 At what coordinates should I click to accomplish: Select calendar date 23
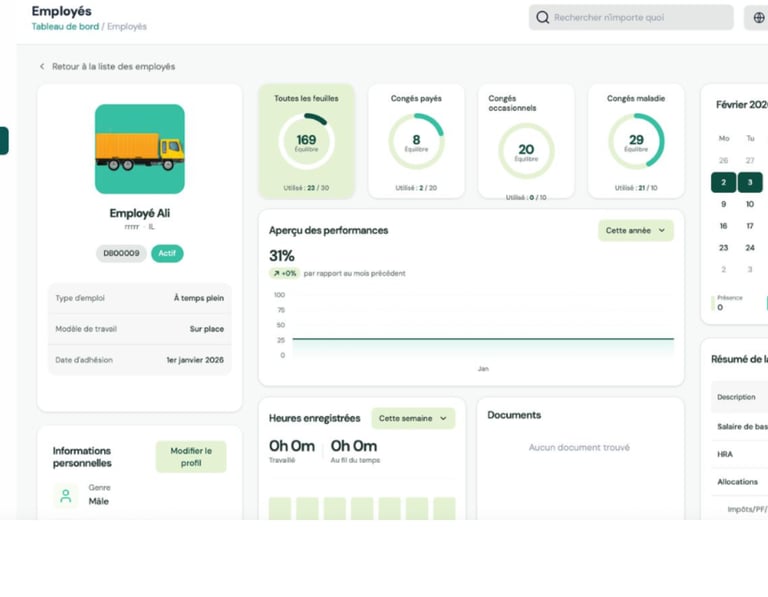click(723, 248)
